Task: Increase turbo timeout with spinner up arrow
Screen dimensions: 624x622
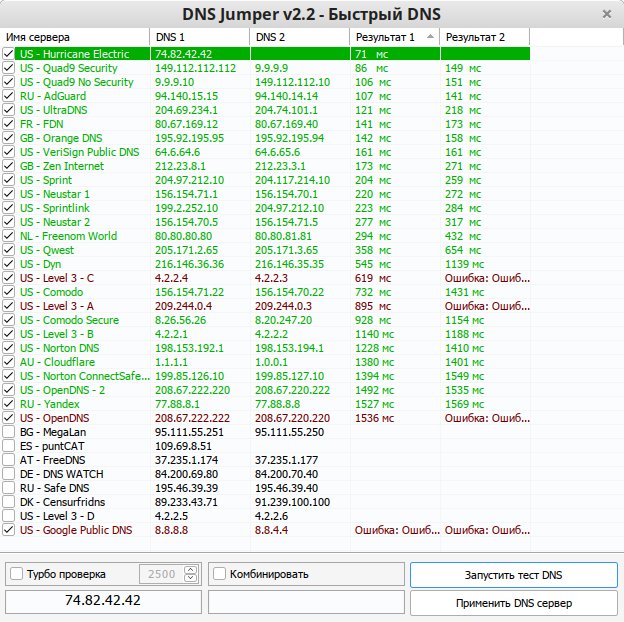Action: 191,570
